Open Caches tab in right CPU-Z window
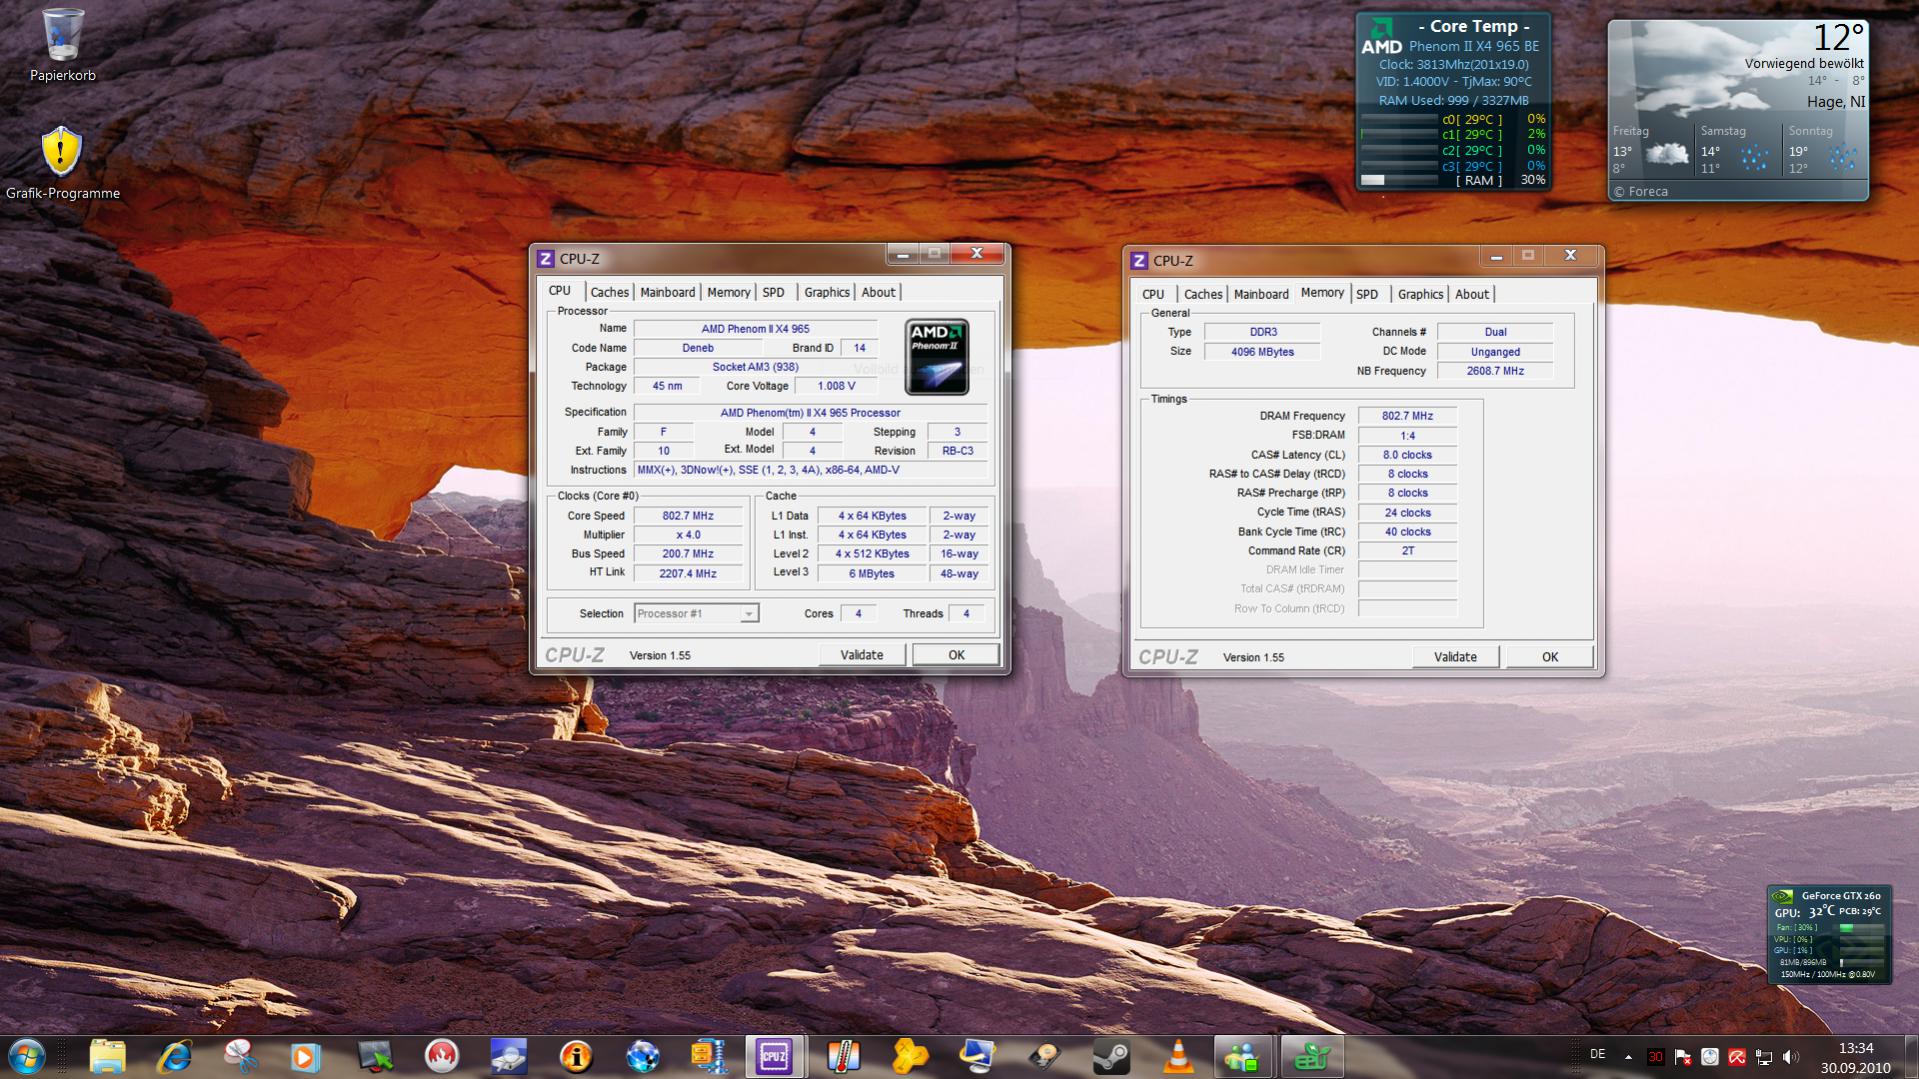This screenshot has height=1079, width=1919. 1203,295
